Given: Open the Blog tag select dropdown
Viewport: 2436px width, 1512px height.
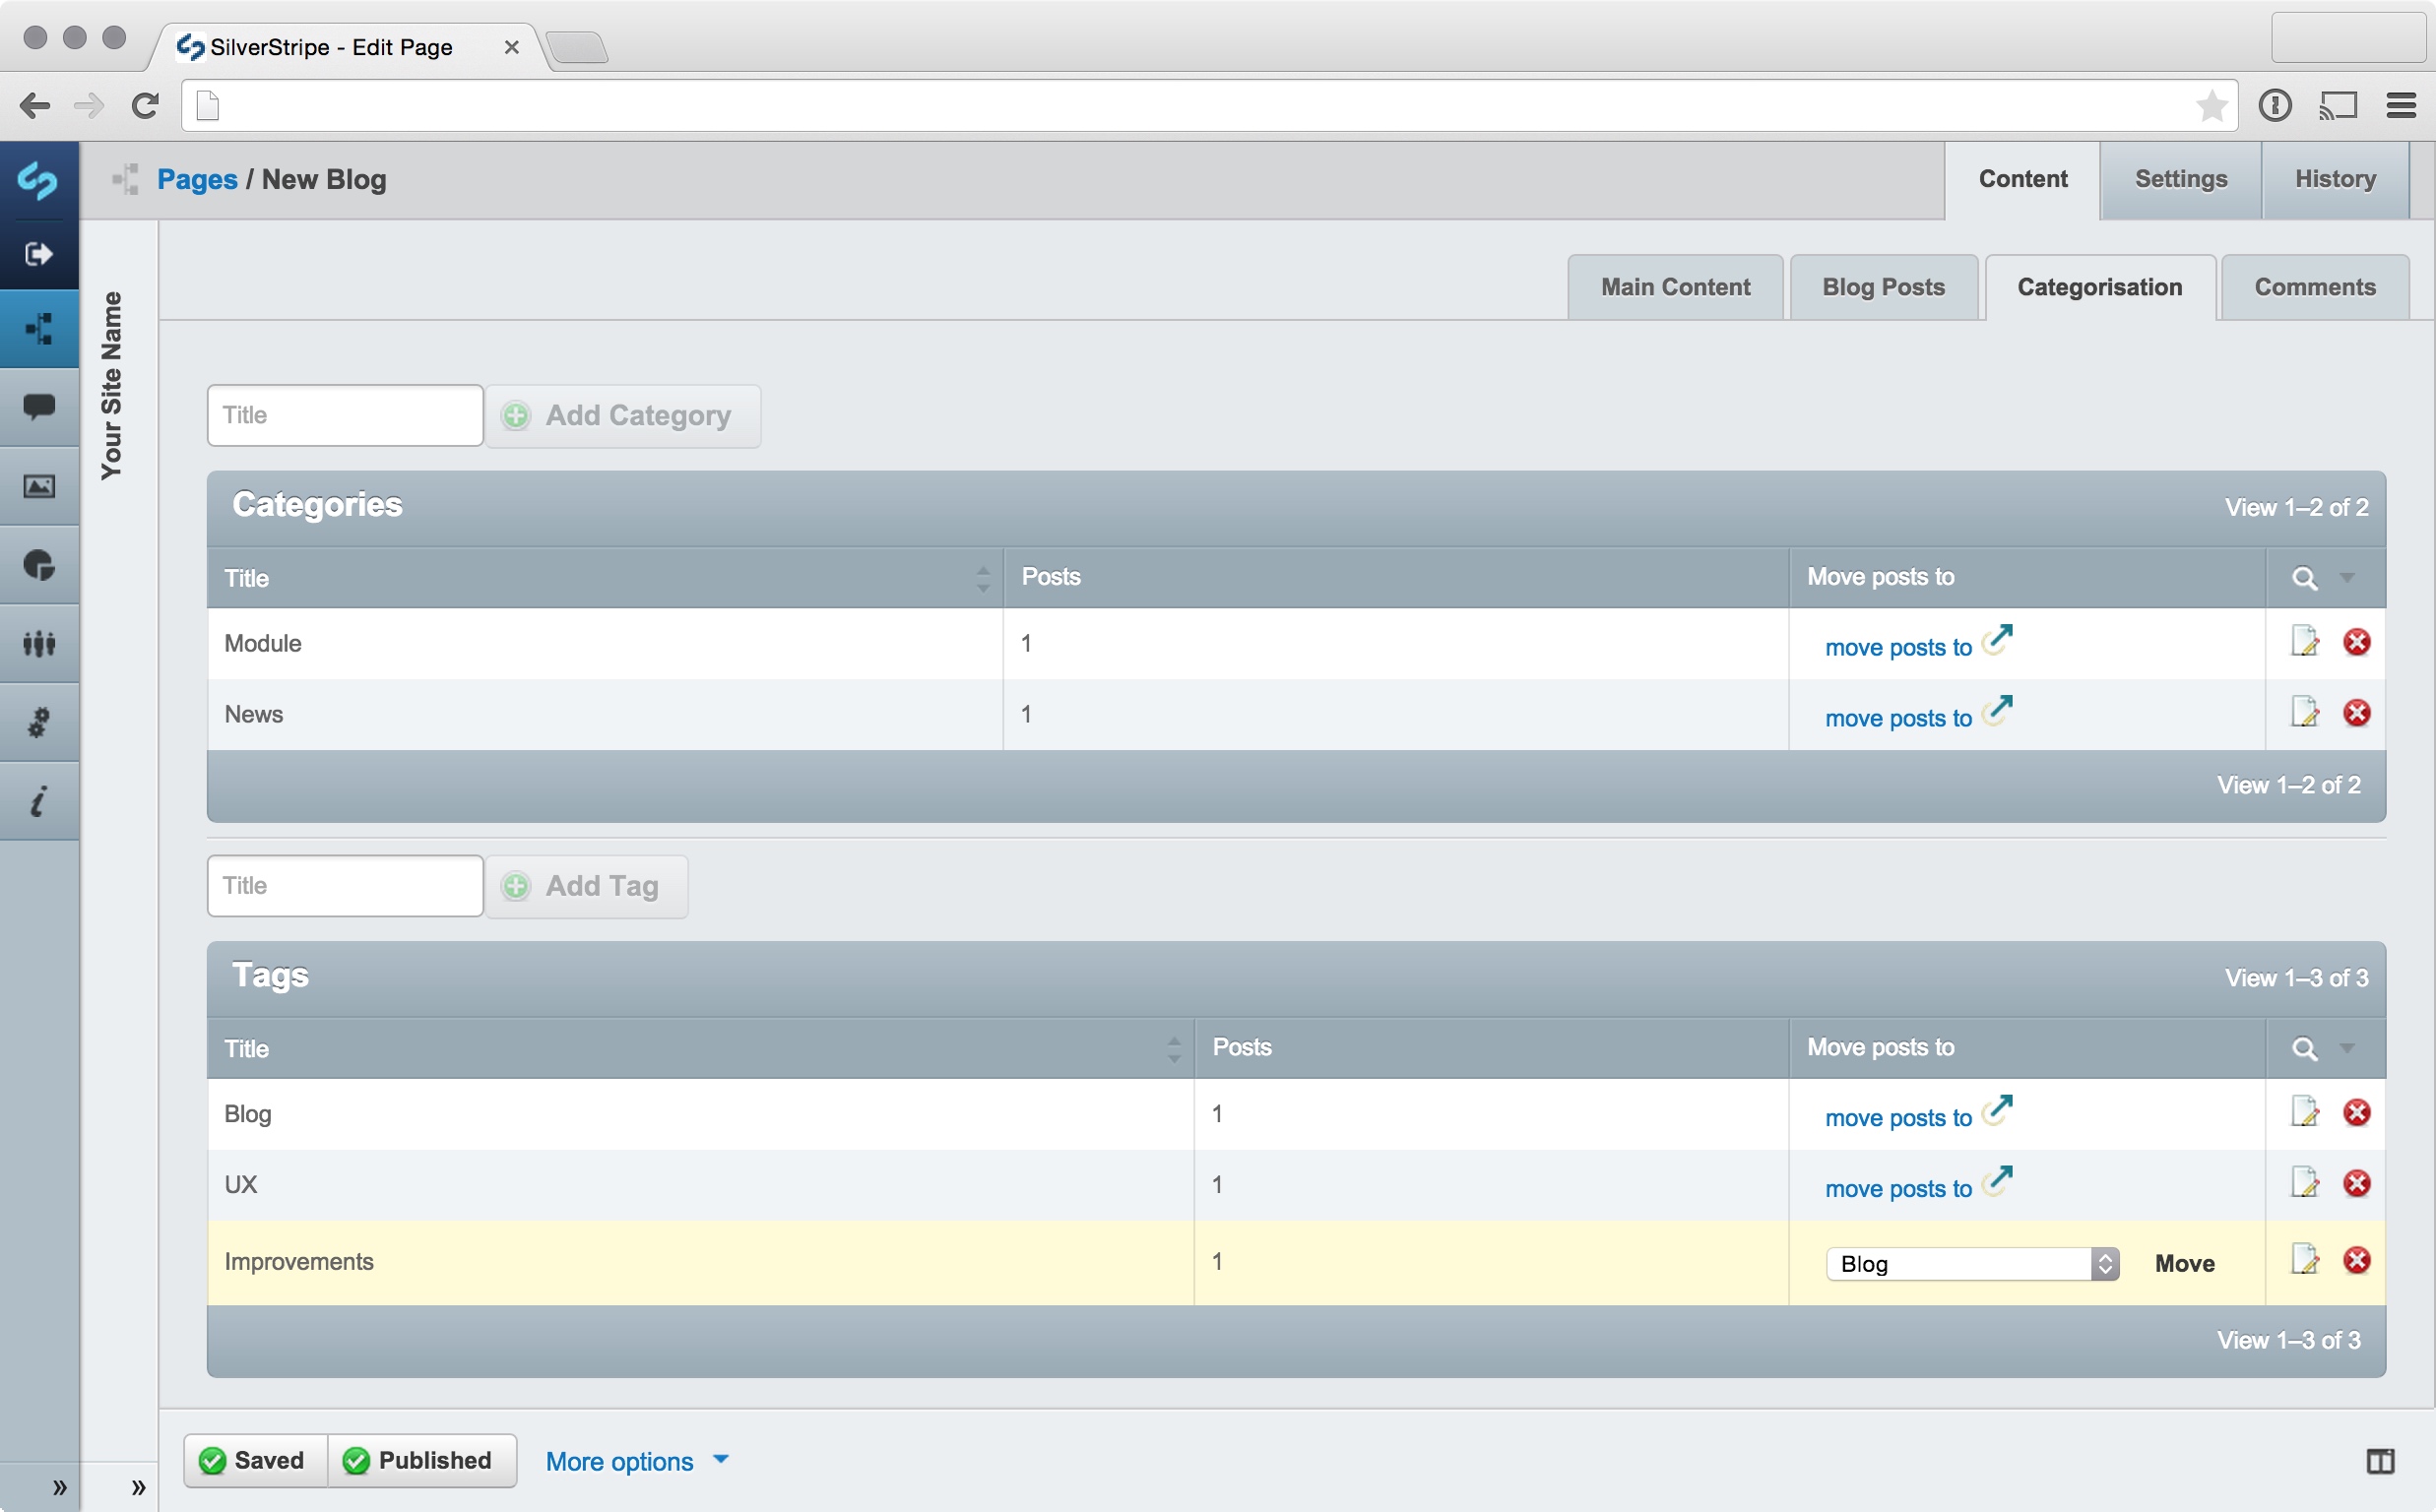Looking at the screenshot, I should point(1971,1264).
